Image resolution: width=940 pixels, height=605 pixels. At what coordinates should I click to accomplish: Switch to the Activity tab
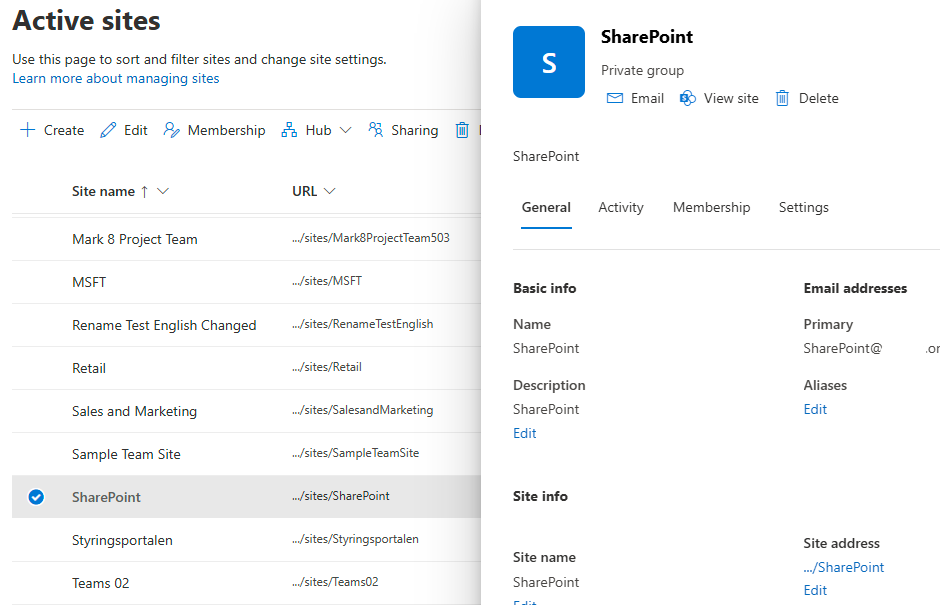tap(621, 207)
